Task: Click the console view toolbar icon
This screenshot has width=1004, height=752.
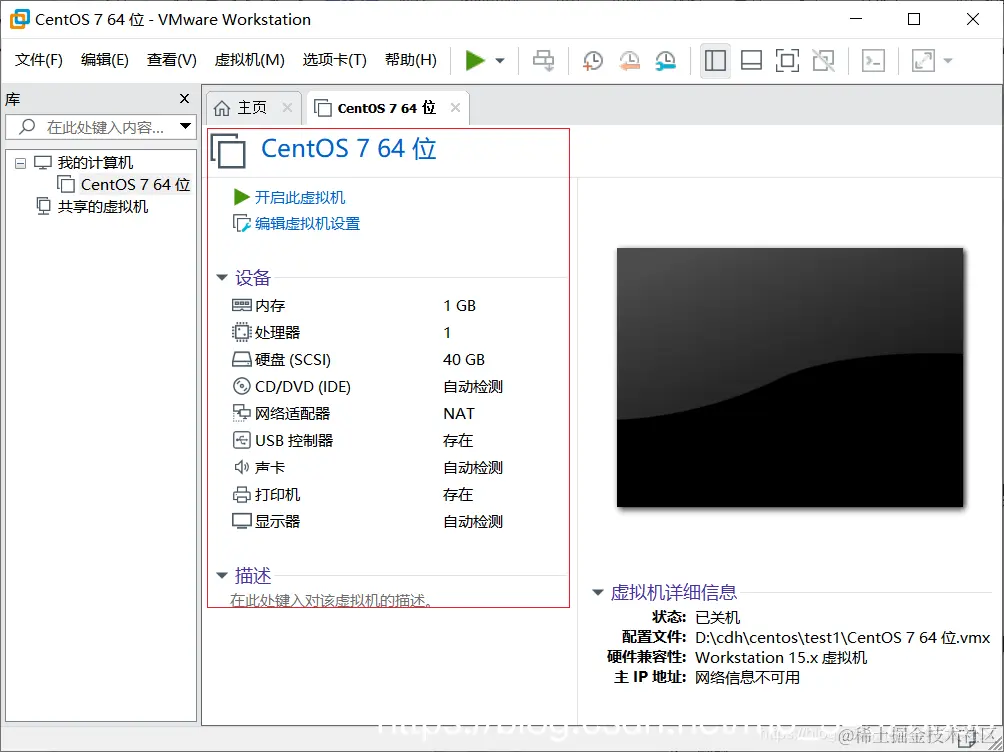Action: [x=873, y=61]
